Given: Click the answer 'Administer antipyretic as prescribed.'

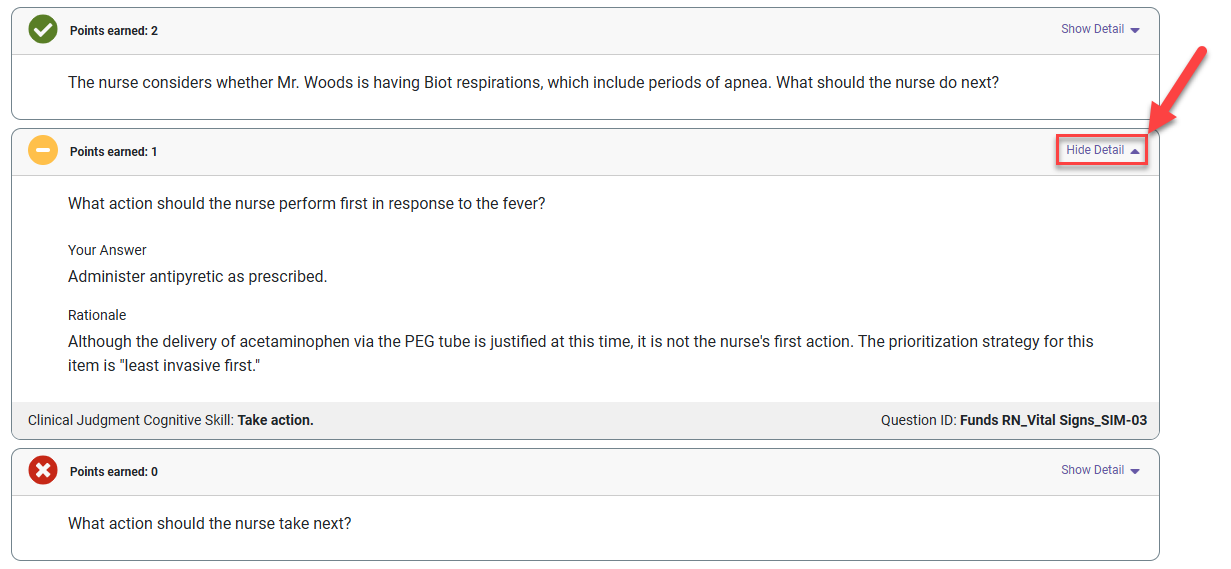Looking at the screenshot, I should point(198,277).
